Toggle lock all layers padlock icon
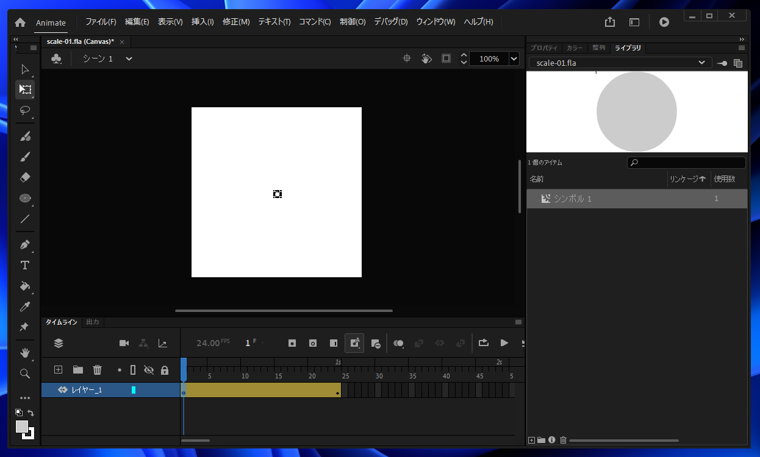 [165, 370]
